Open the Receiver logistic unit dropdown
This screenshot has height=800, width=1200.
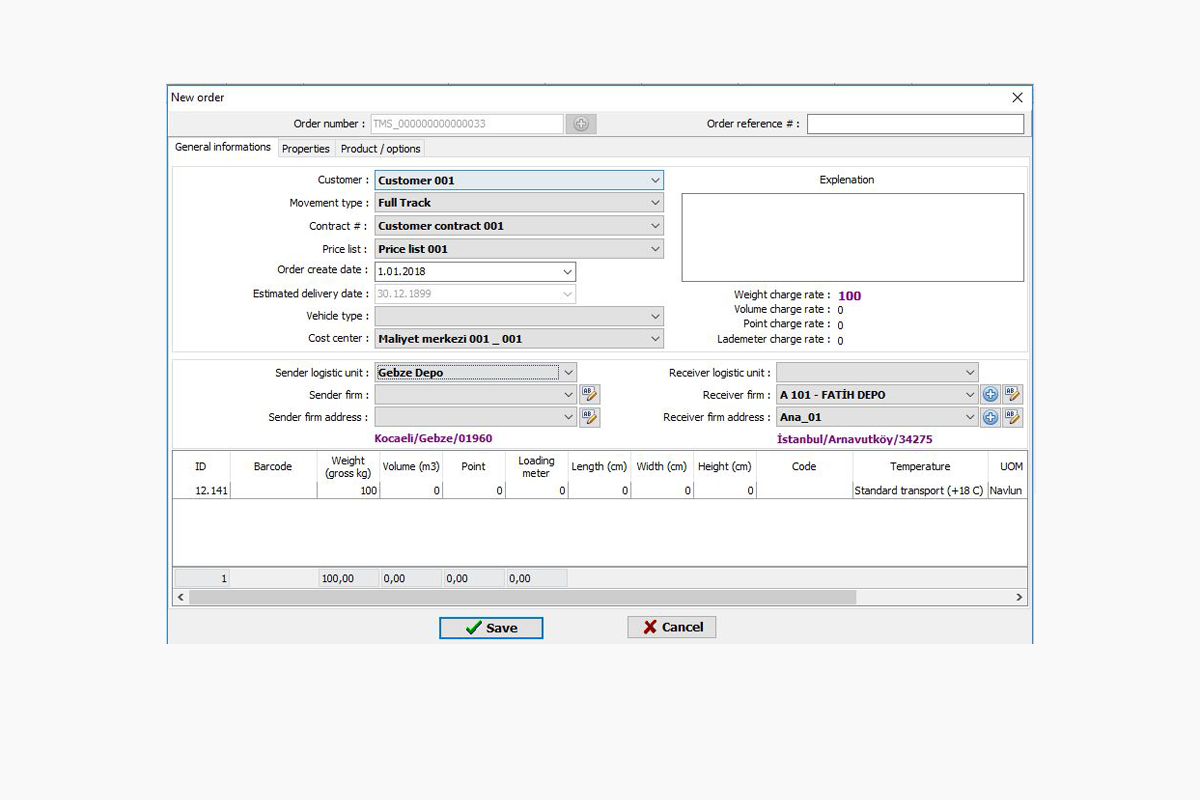pyautogui.click(x=969, y=373)
